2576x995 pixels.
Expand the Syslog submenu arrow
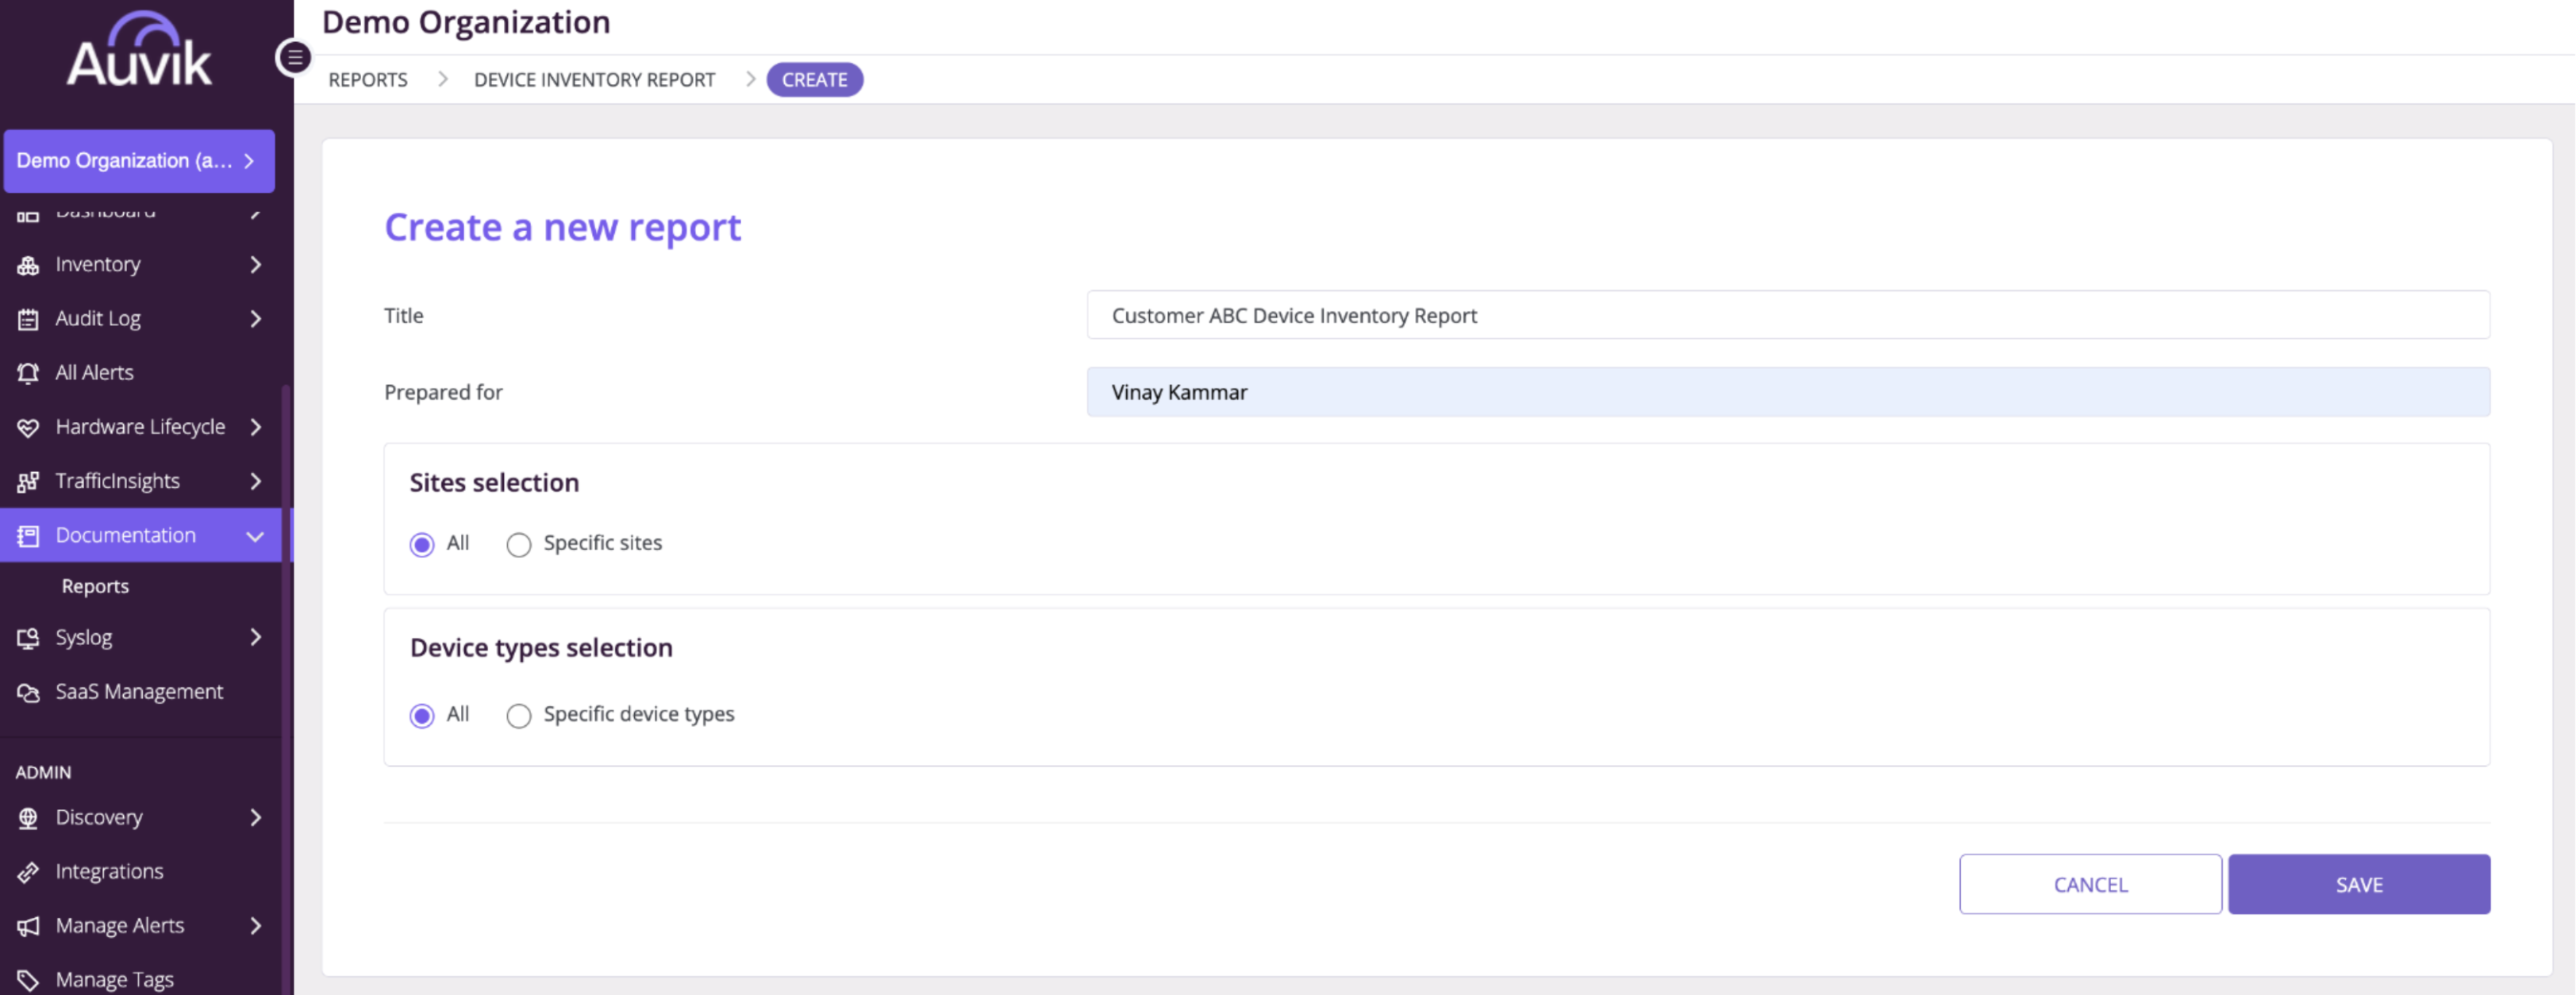[x=255, y=638]
